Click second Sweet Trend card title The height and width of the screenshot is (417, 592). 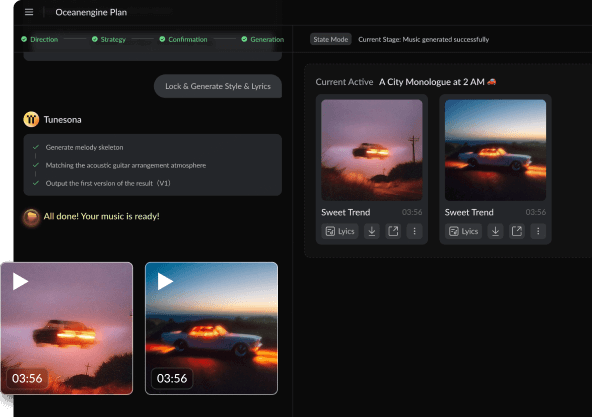click(469, 212)
